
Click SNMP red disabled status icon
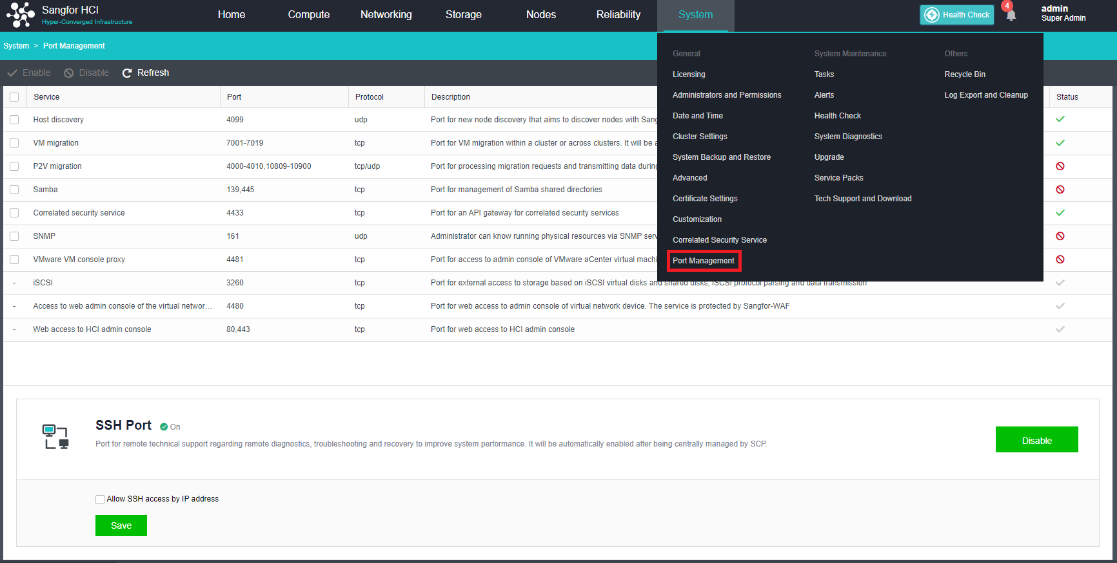point(1060,236)
